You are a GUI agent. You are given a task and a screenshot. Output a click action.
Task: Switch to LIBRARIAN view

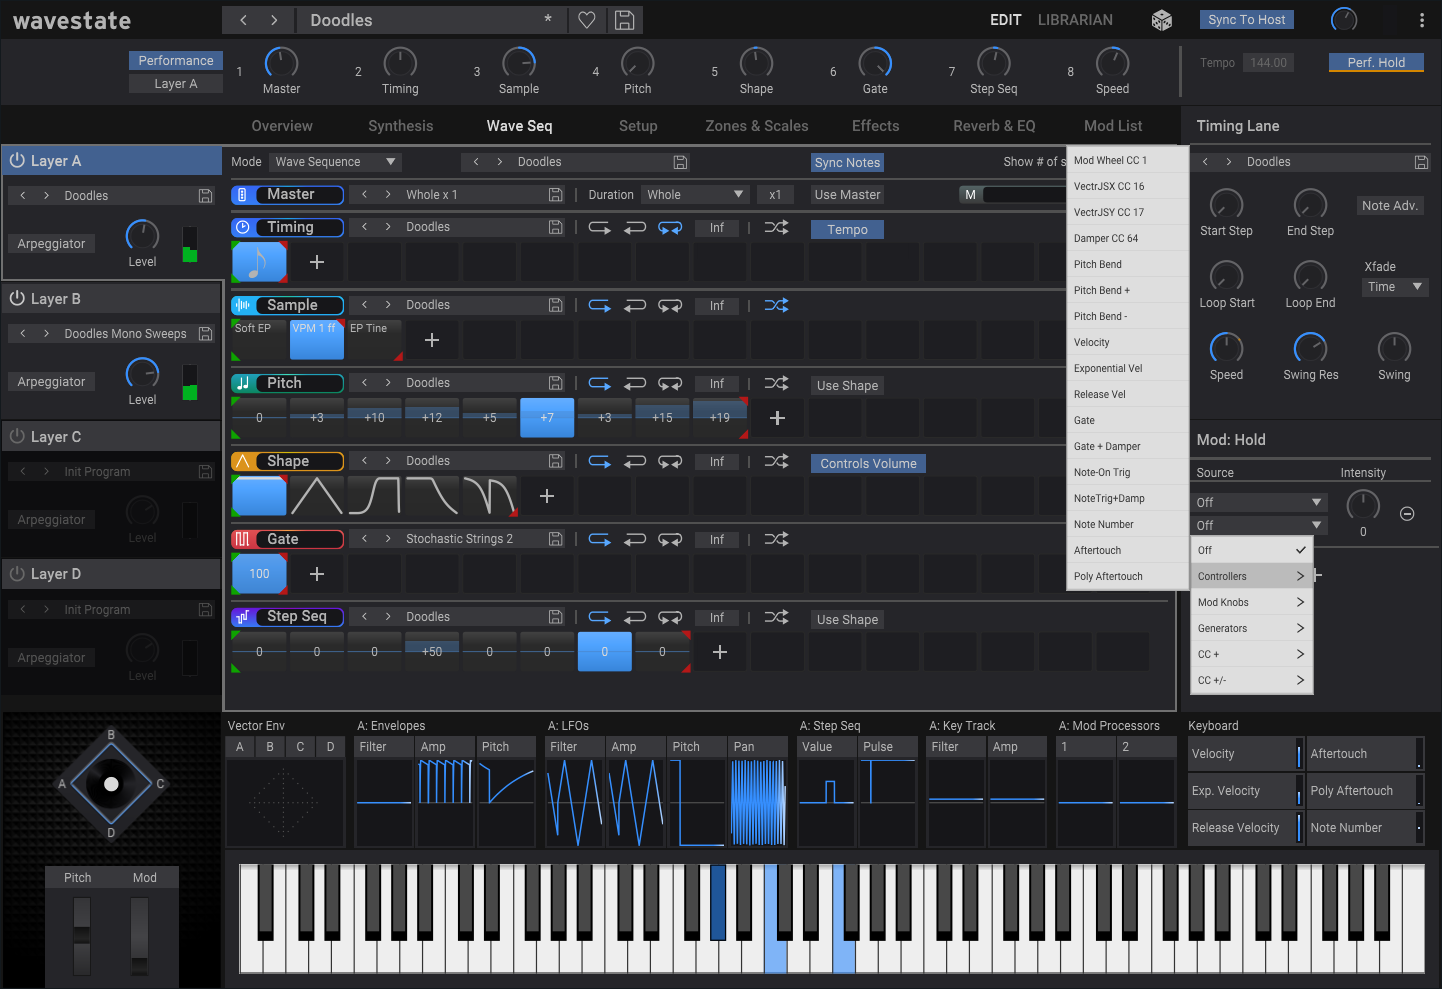[x=1075, y=20]
